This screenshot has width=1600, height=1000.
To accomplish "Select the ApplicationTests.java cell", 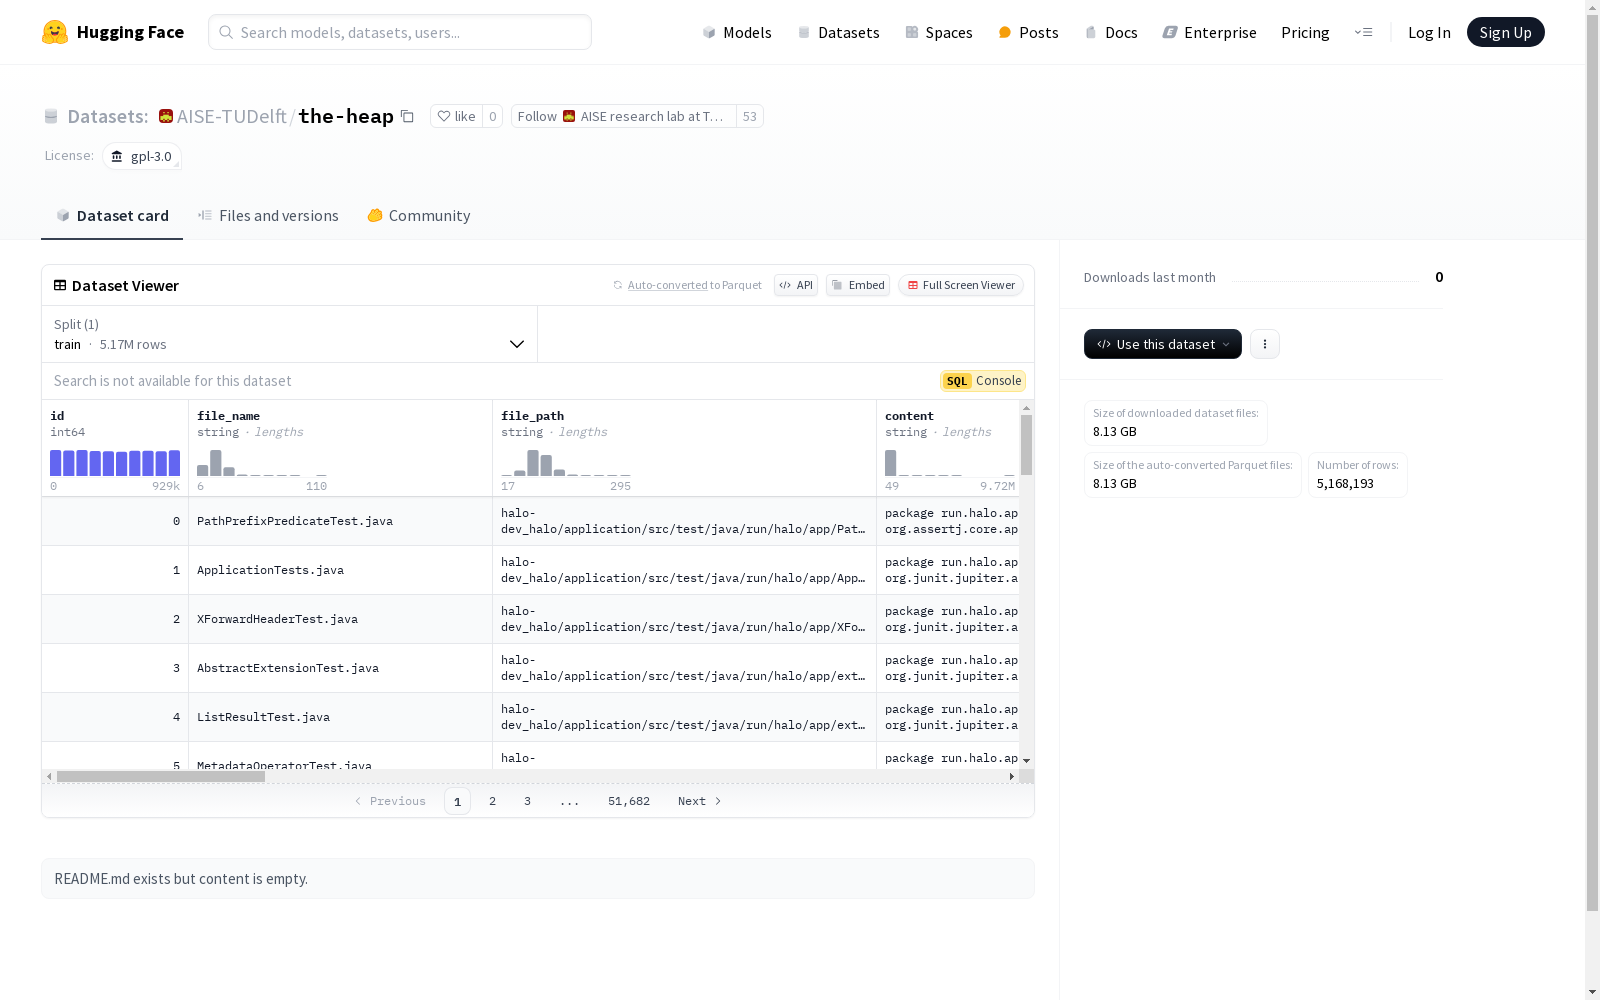I will coord(340,570).
